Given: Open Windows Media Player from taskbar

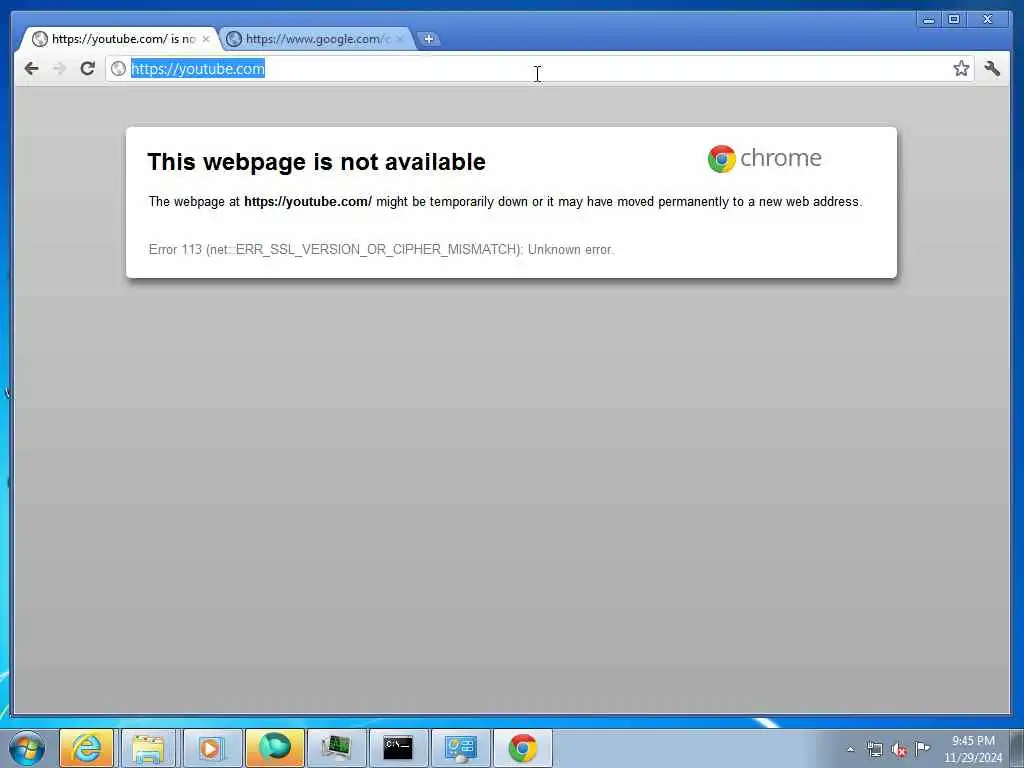Looking at the screenshot, I should tap(210, 748).
